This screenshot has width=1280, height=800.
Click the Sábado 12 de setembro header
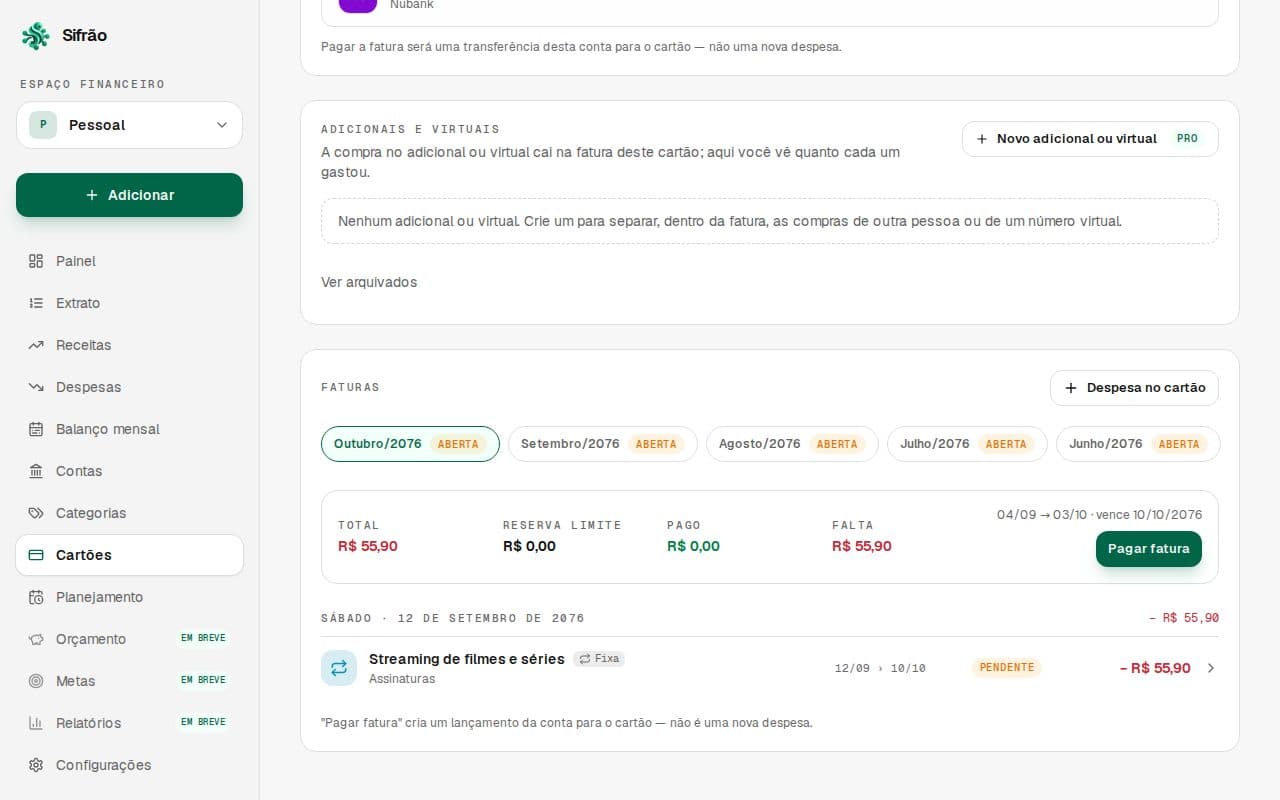[453, 618]
